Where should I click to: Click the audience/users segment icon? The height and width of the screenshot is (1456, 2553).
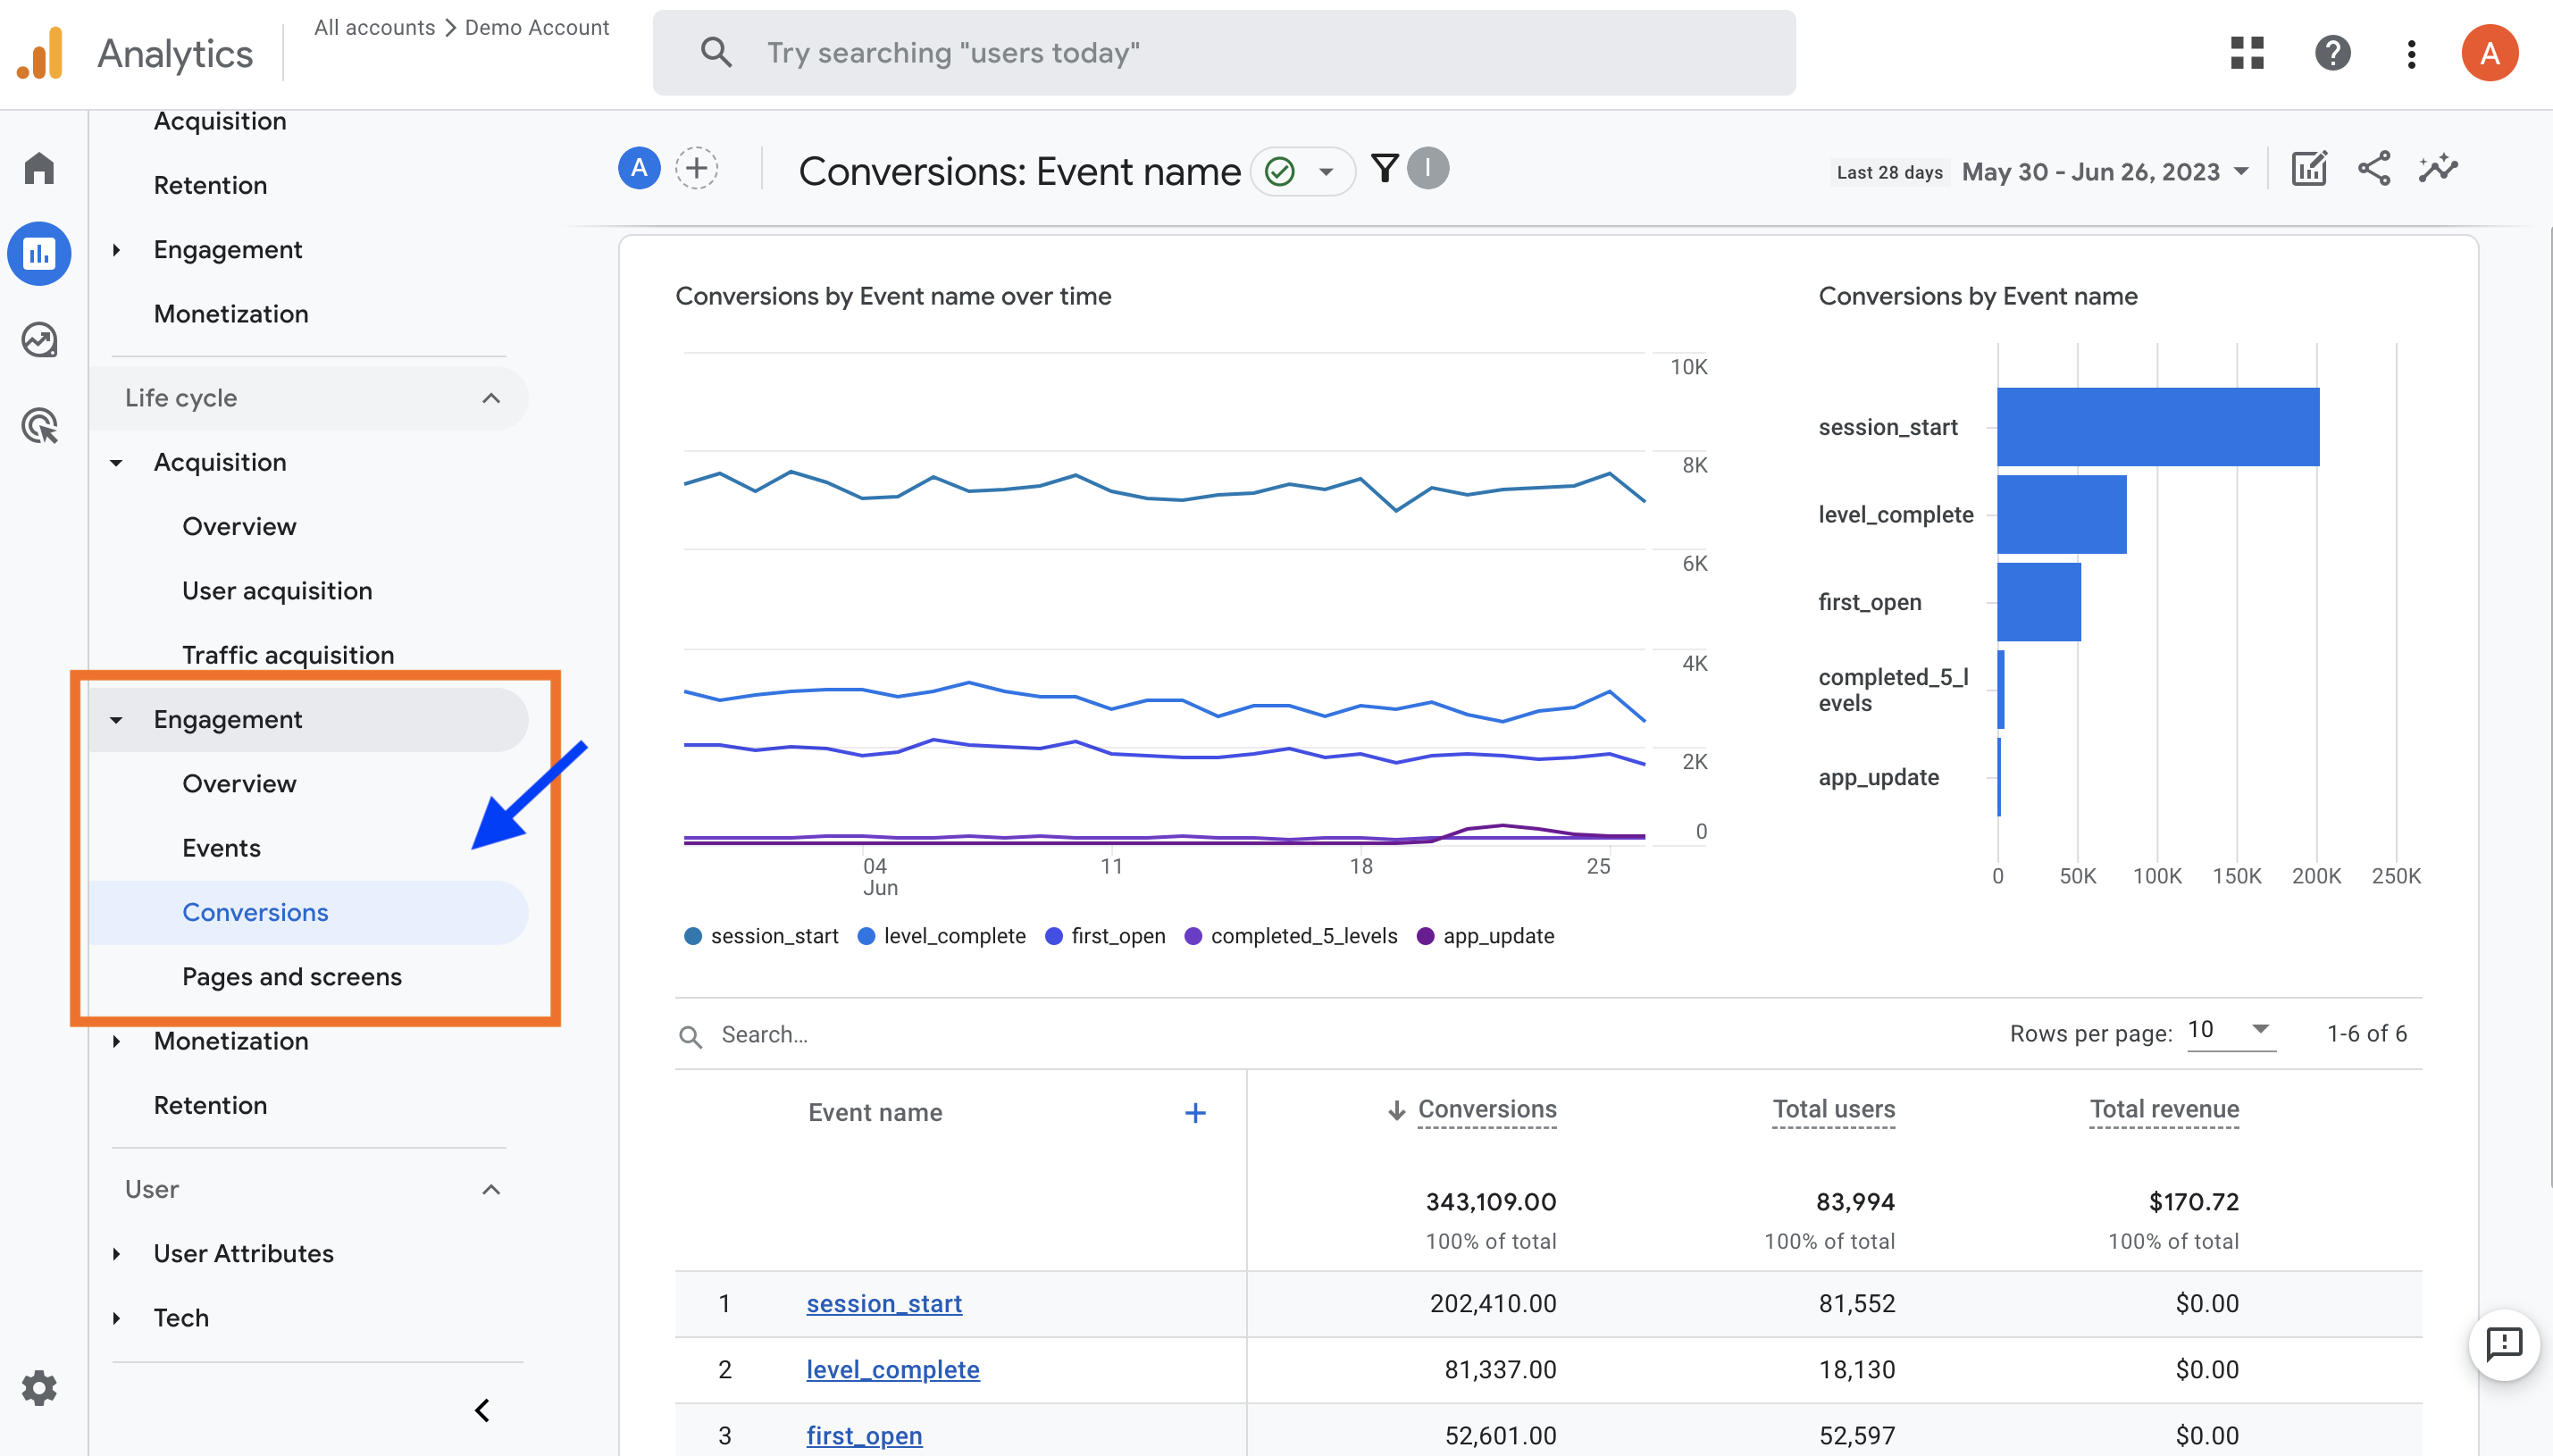(638, 169)
